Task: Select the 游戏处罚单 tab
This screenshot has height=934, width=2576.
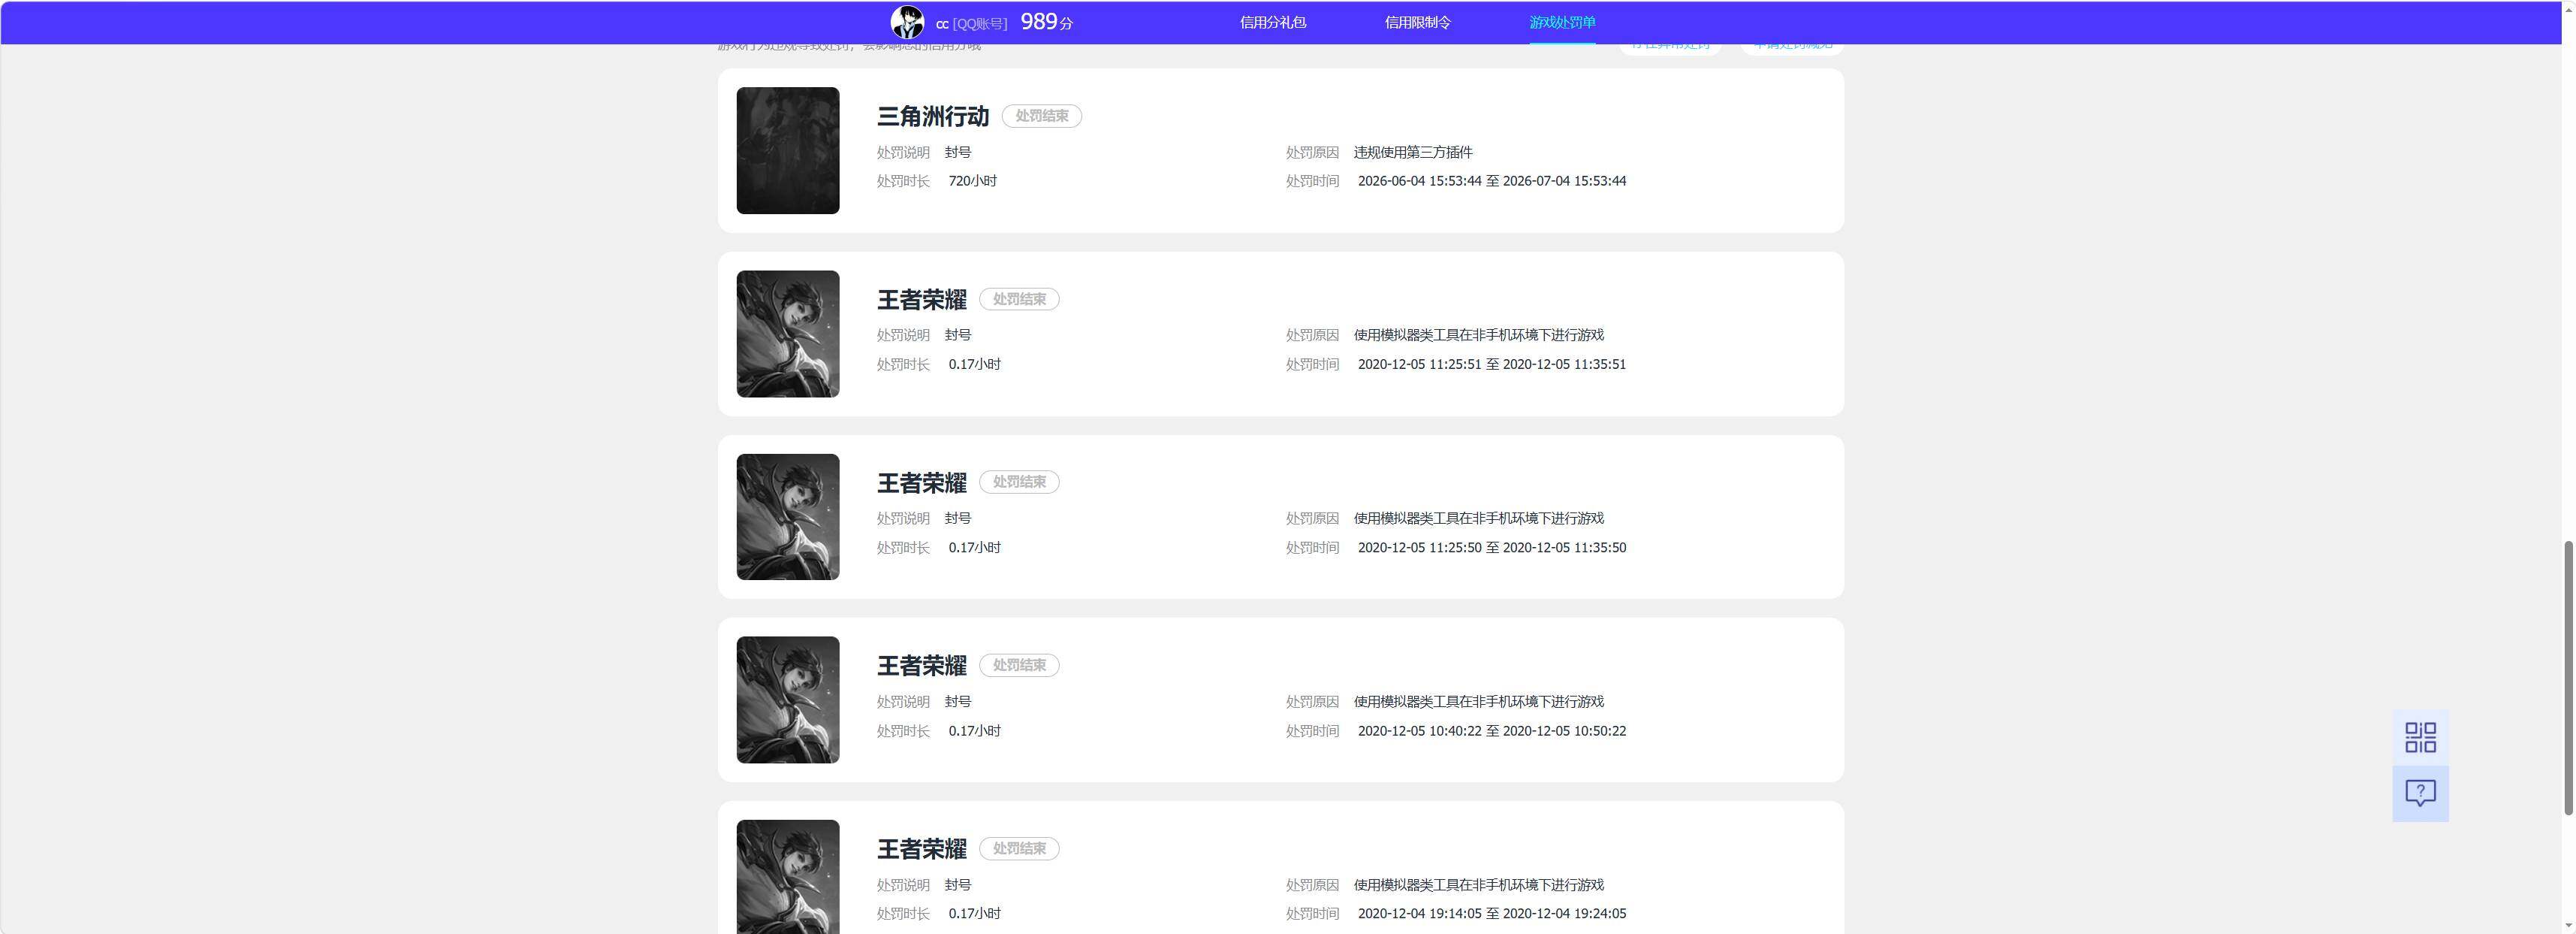Action: pyautogui.click(x=1562, y=22)
